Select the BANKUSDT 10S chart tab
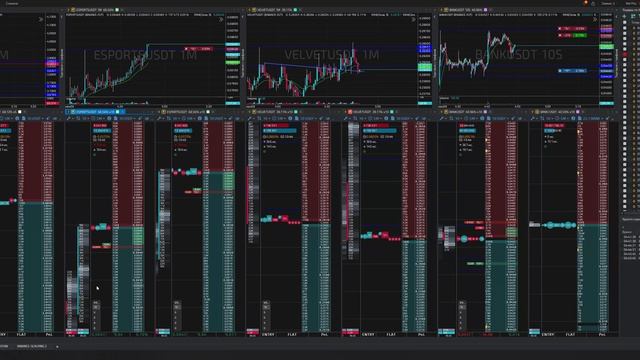The image size is (640, 360). pyautogui.click(x=465, y=10)
